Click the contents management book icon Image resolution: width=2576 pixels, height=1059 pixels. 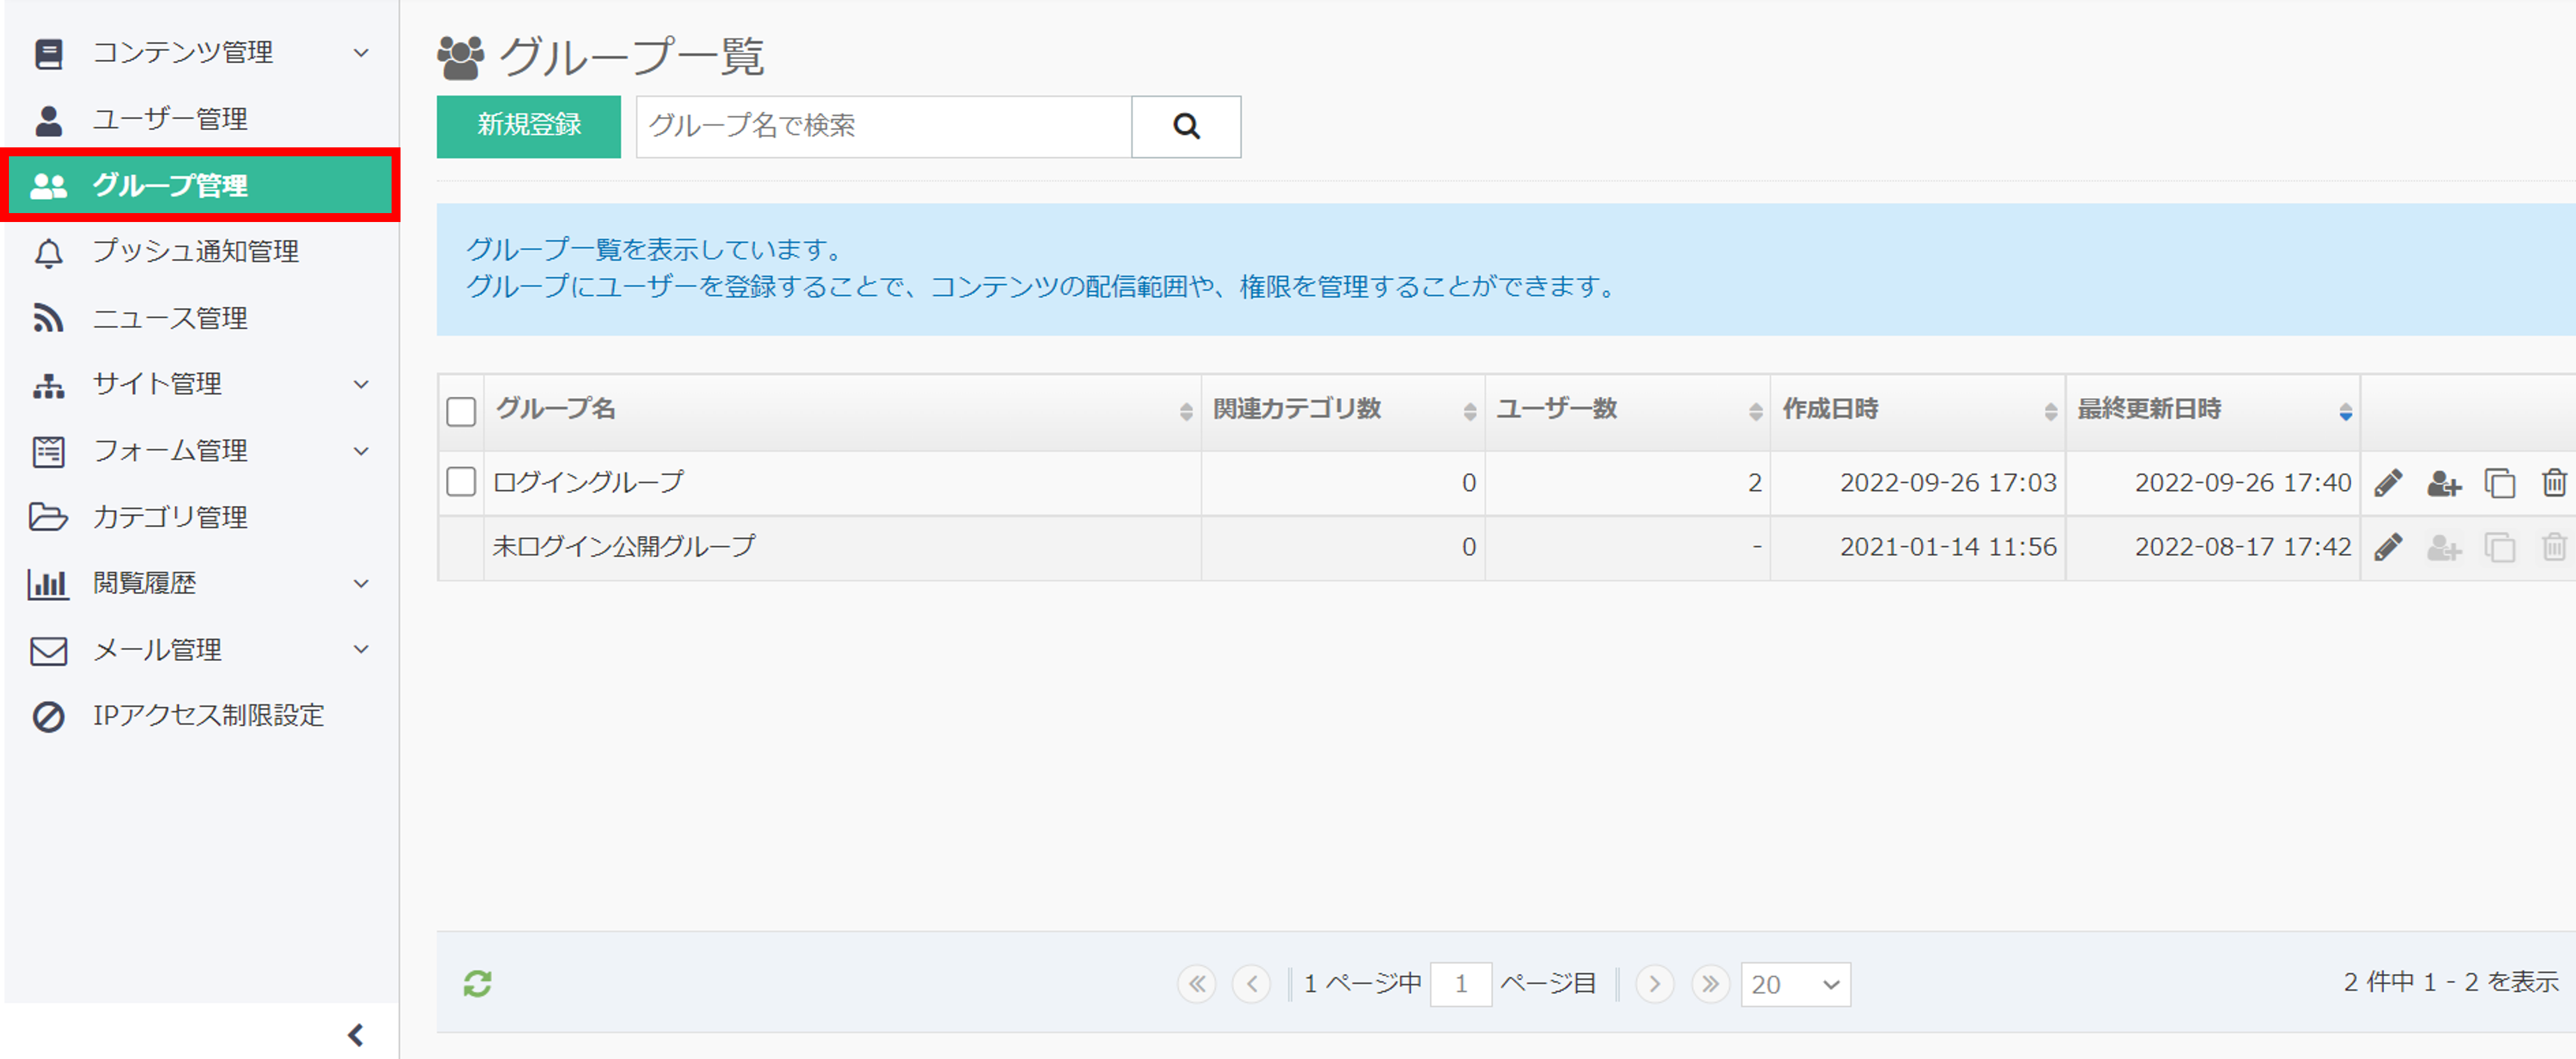click(x=48, y=53)
